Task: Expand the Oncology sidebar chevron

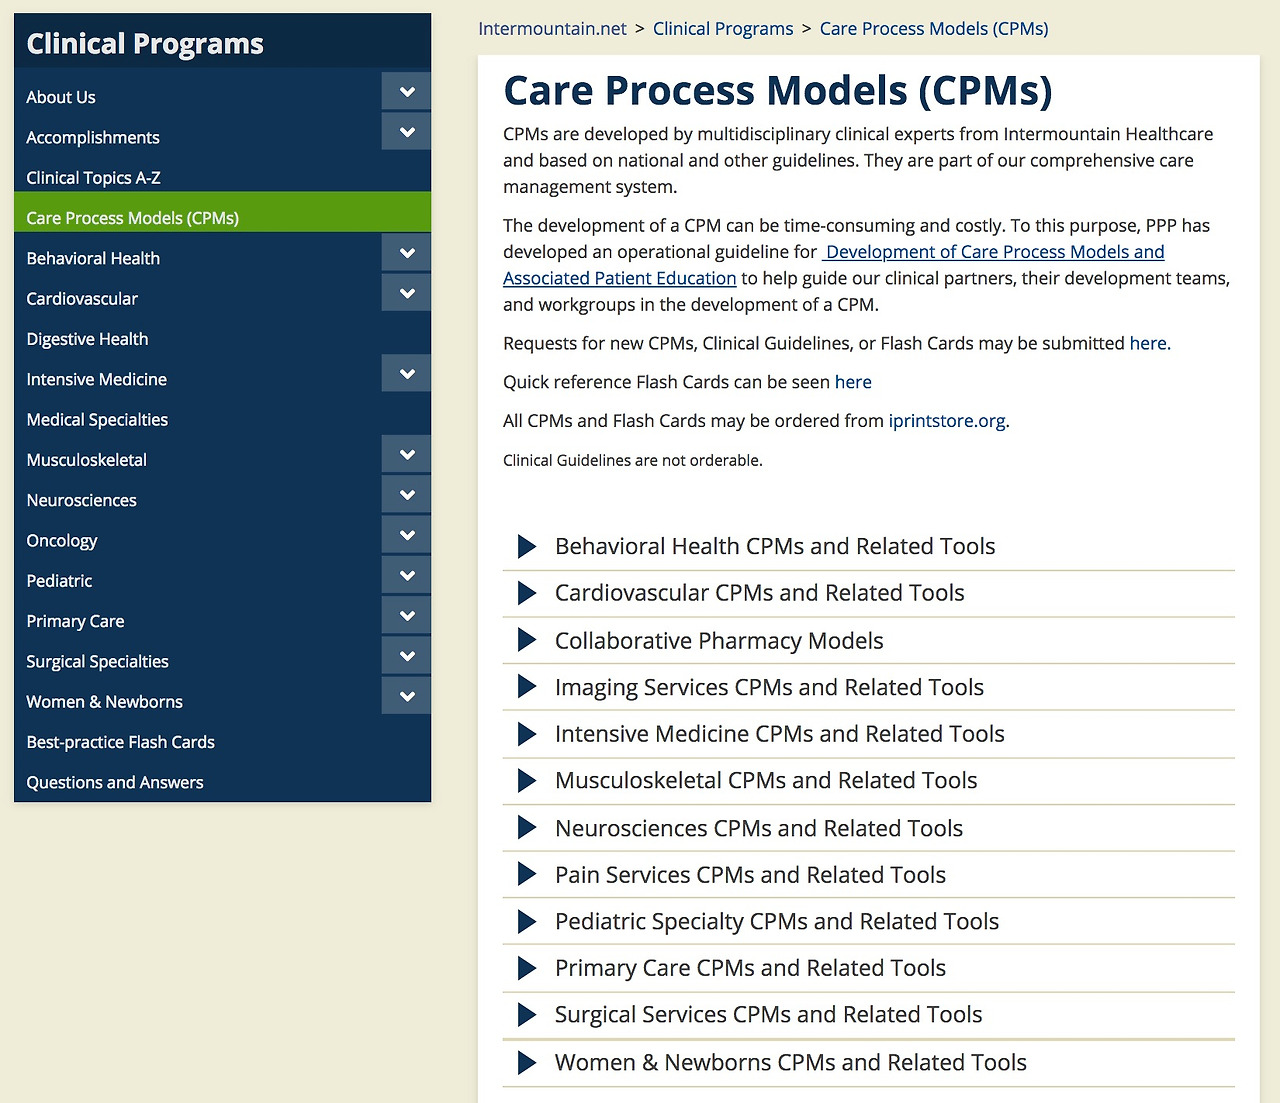Action: click(406, 534)
